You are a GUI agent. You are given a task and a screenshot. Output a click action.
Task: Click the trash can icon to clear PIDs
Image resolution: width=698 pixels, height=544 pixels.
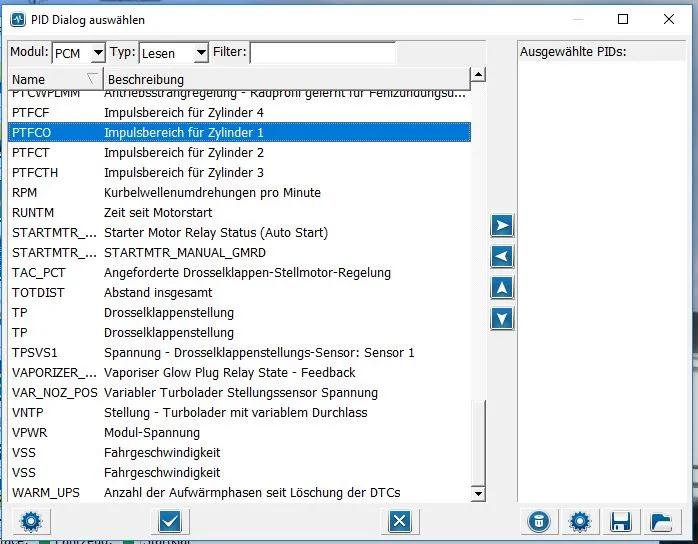pos(538,520)
